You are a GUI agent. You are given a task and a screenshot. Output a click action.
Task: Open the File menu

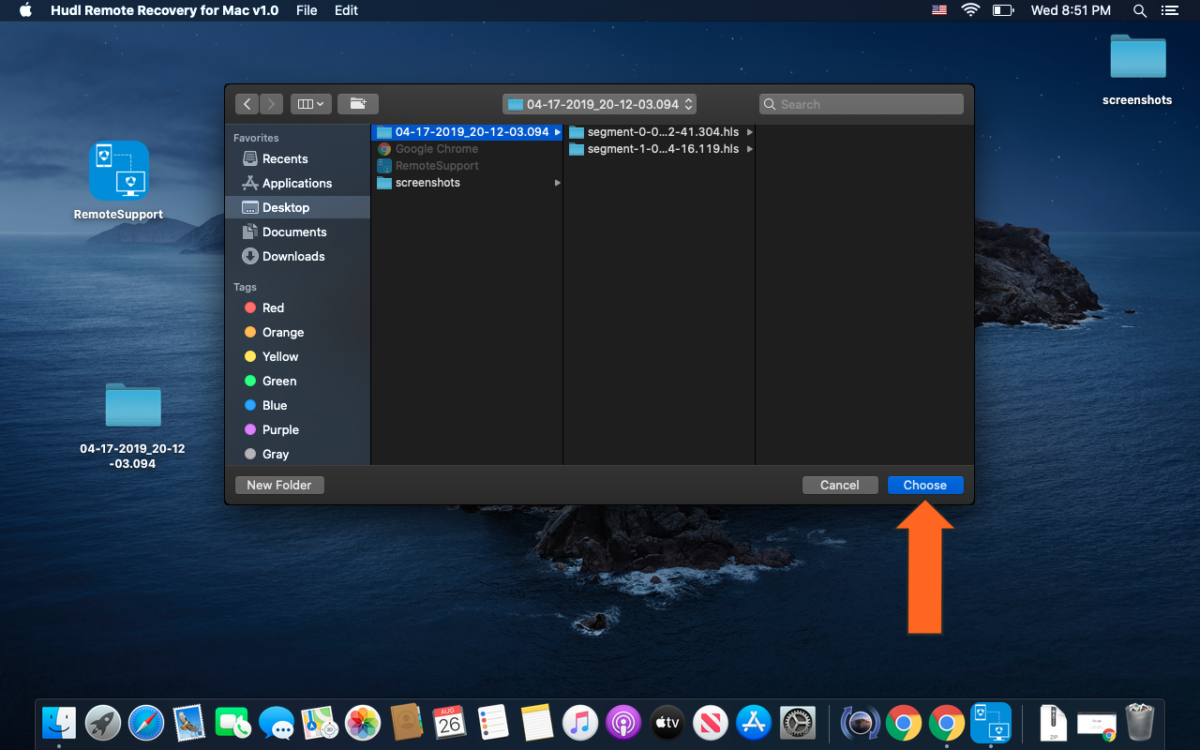(x=306, y=10)
